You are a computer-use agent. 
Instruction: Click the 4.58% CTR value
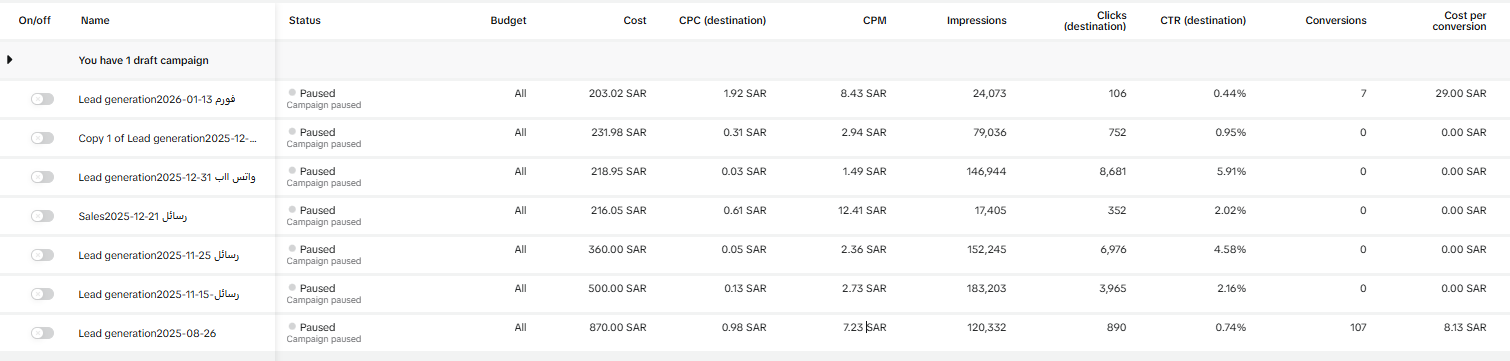[1230, 249]
